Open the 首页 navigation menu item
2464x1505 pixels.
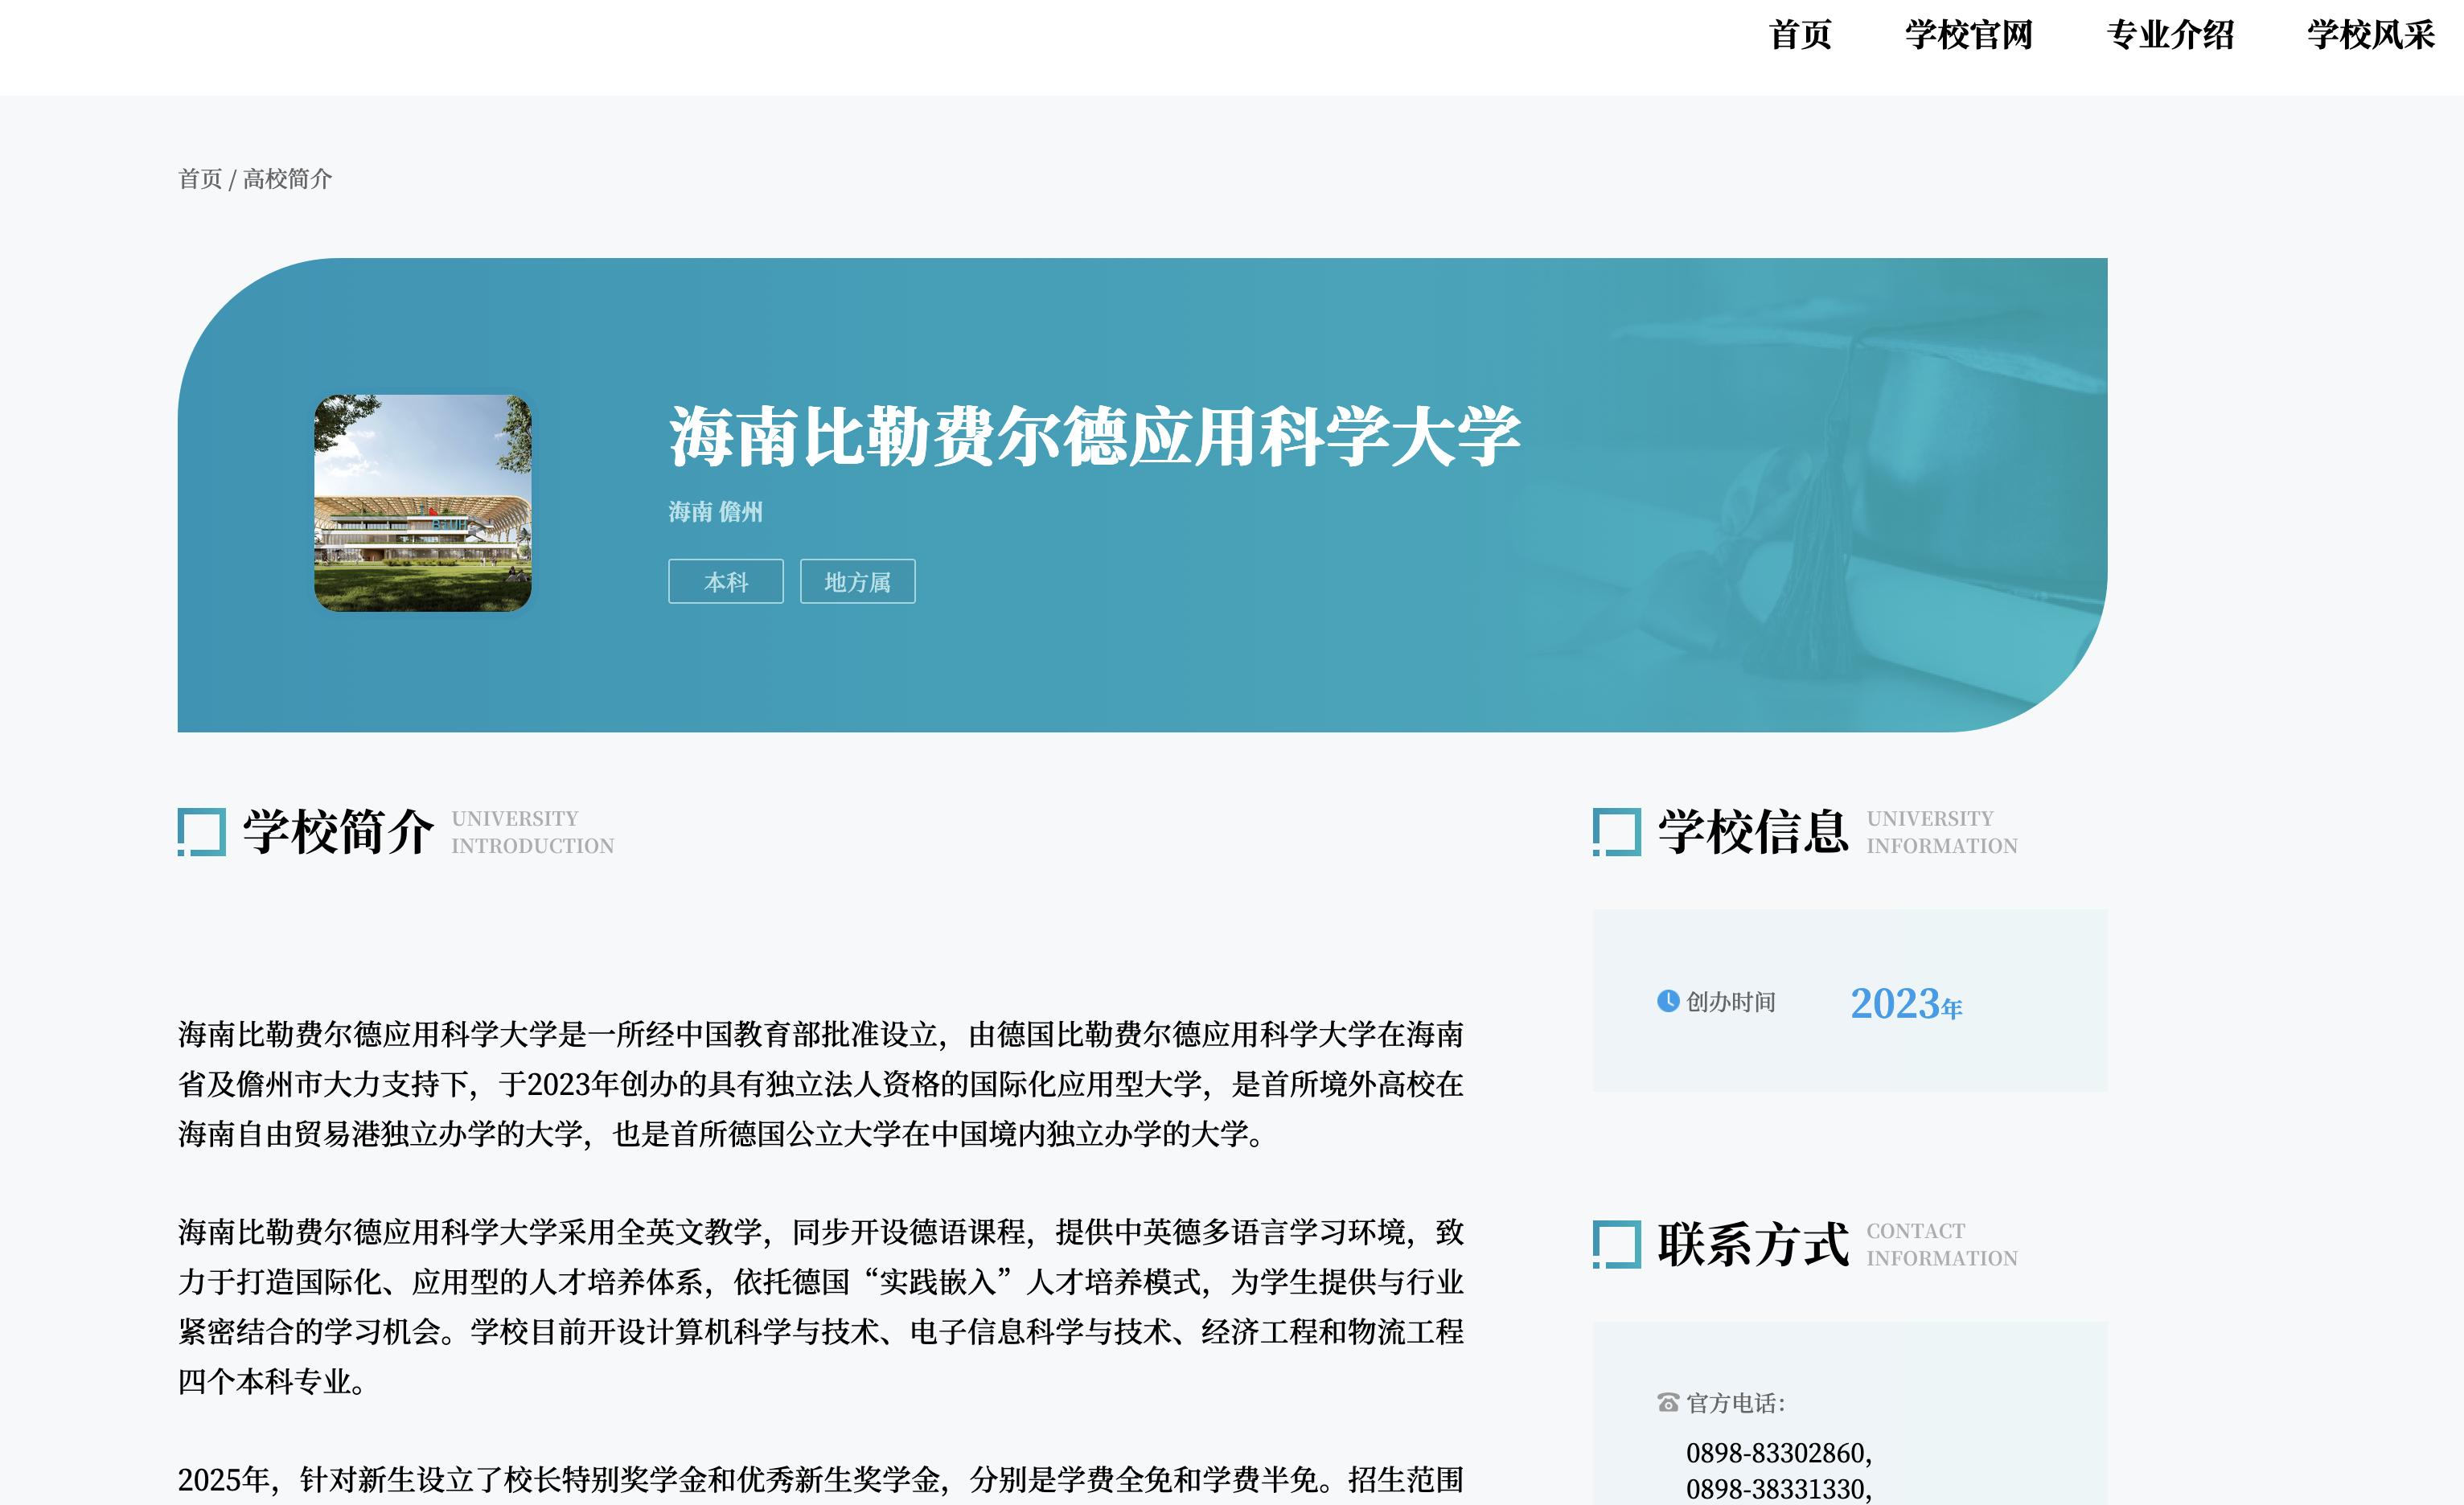pos(1799,35)
